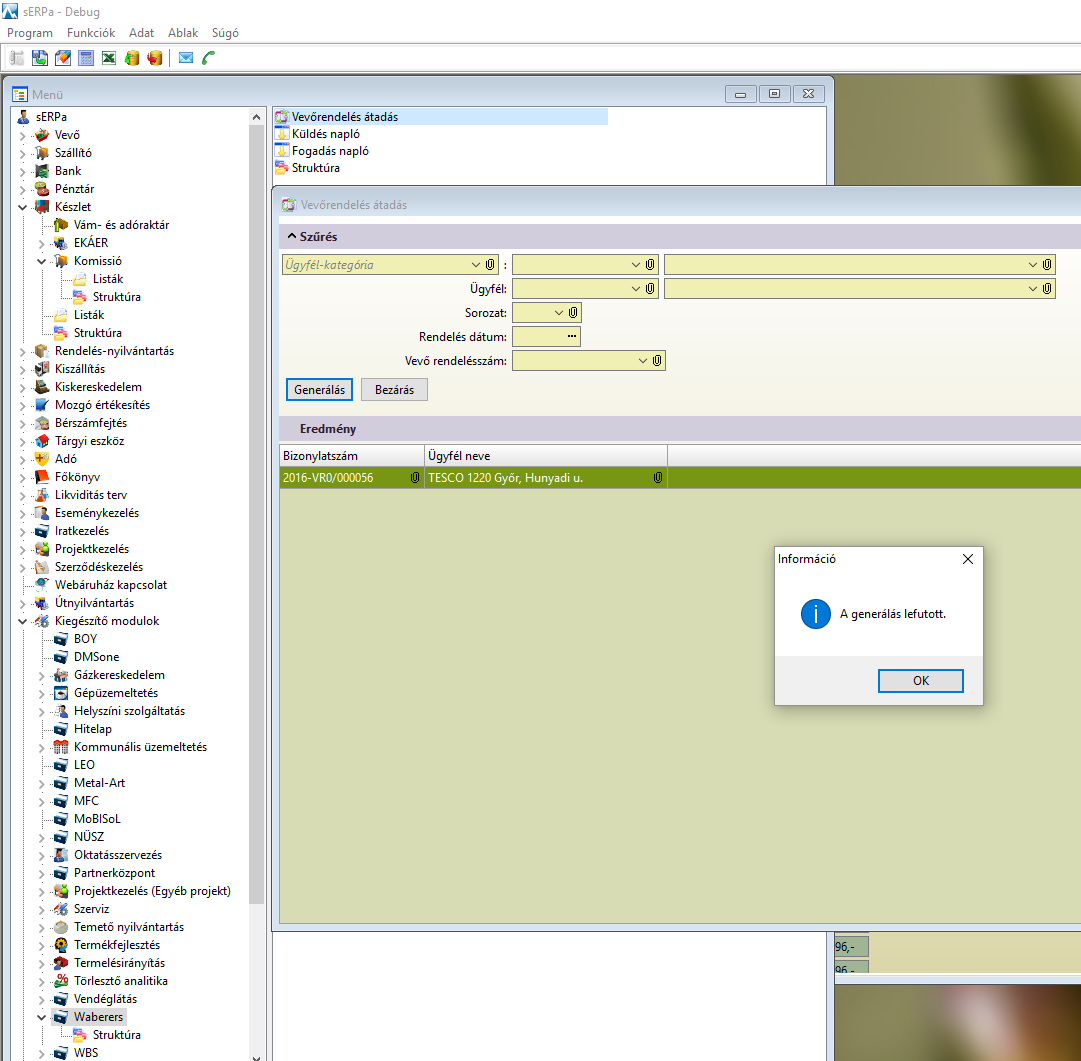The image size is (1081, 1061).
Task: Open the Program menu
Action: (x=30, y=33)
